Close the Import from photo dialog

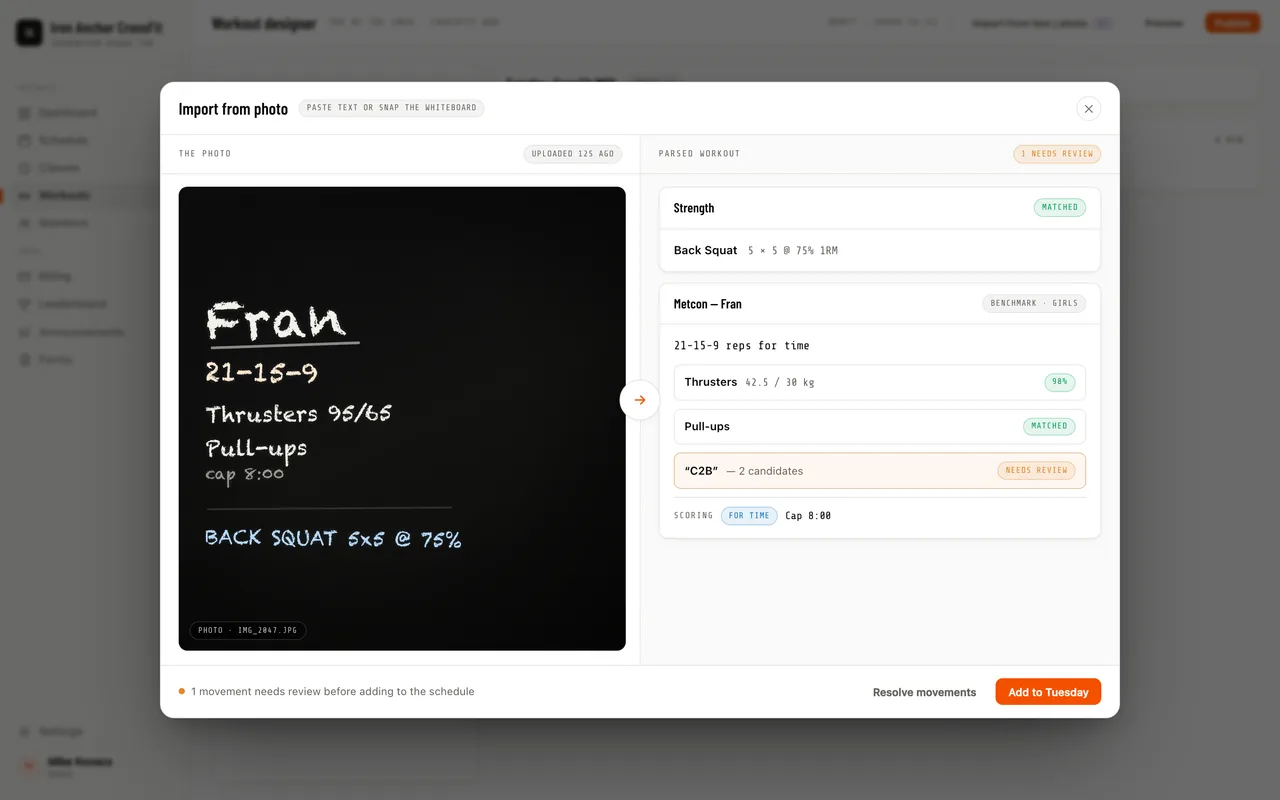(x=1089, y=109)
